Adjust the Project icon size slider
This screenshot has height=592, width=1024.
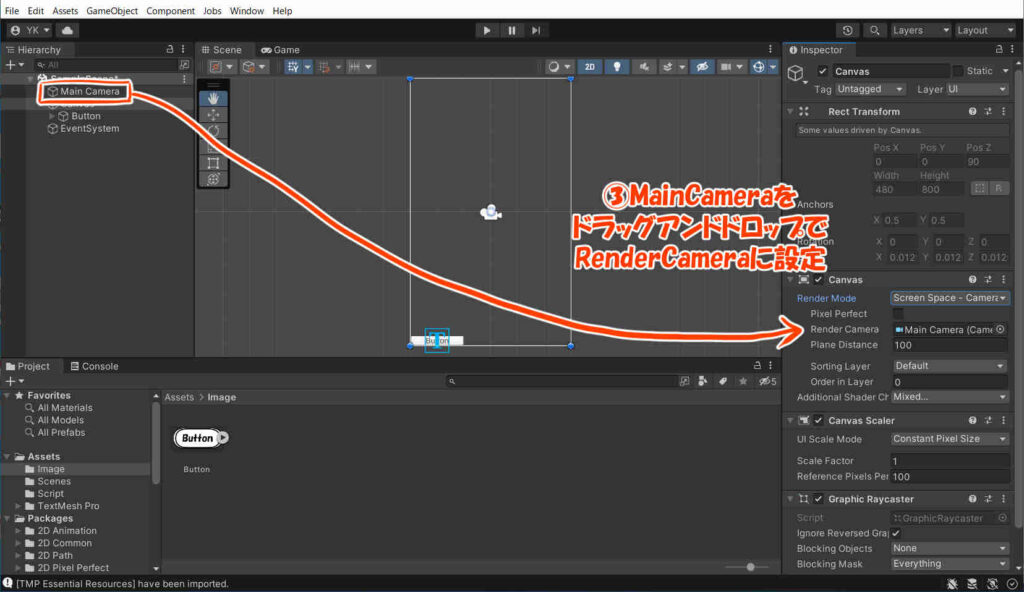[750, 567]
